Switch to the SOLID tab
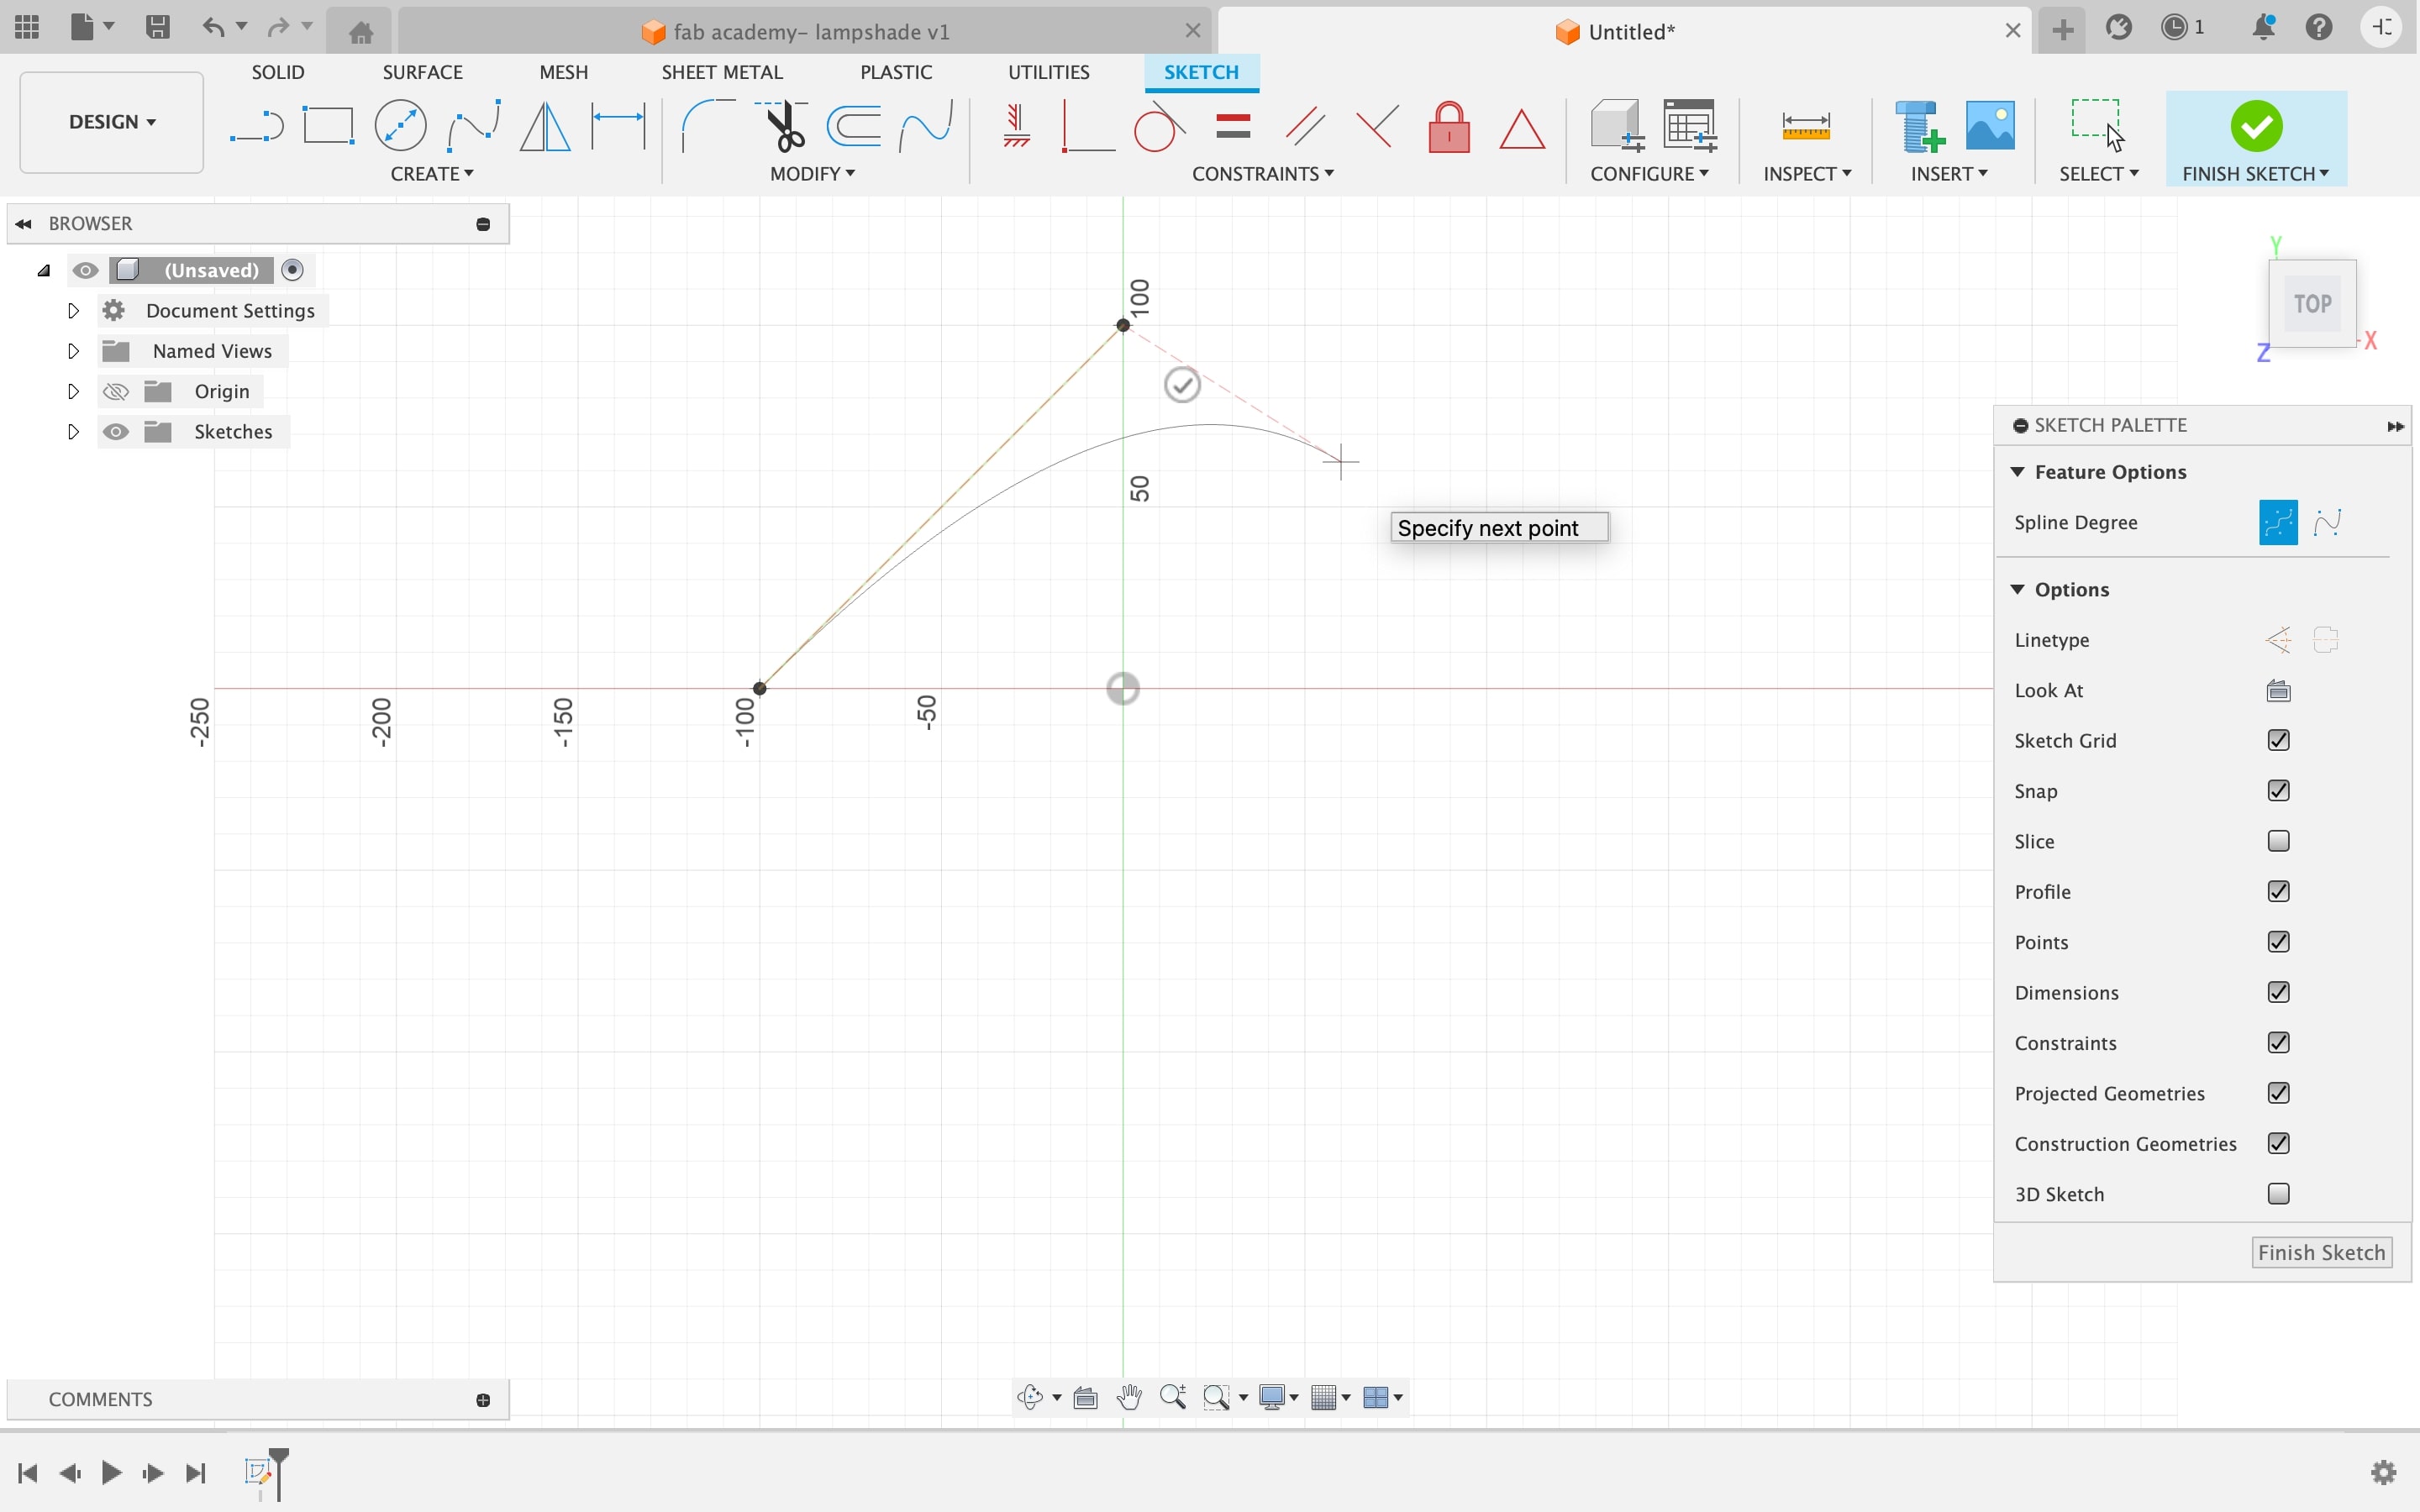 click(x=278, y=72)
